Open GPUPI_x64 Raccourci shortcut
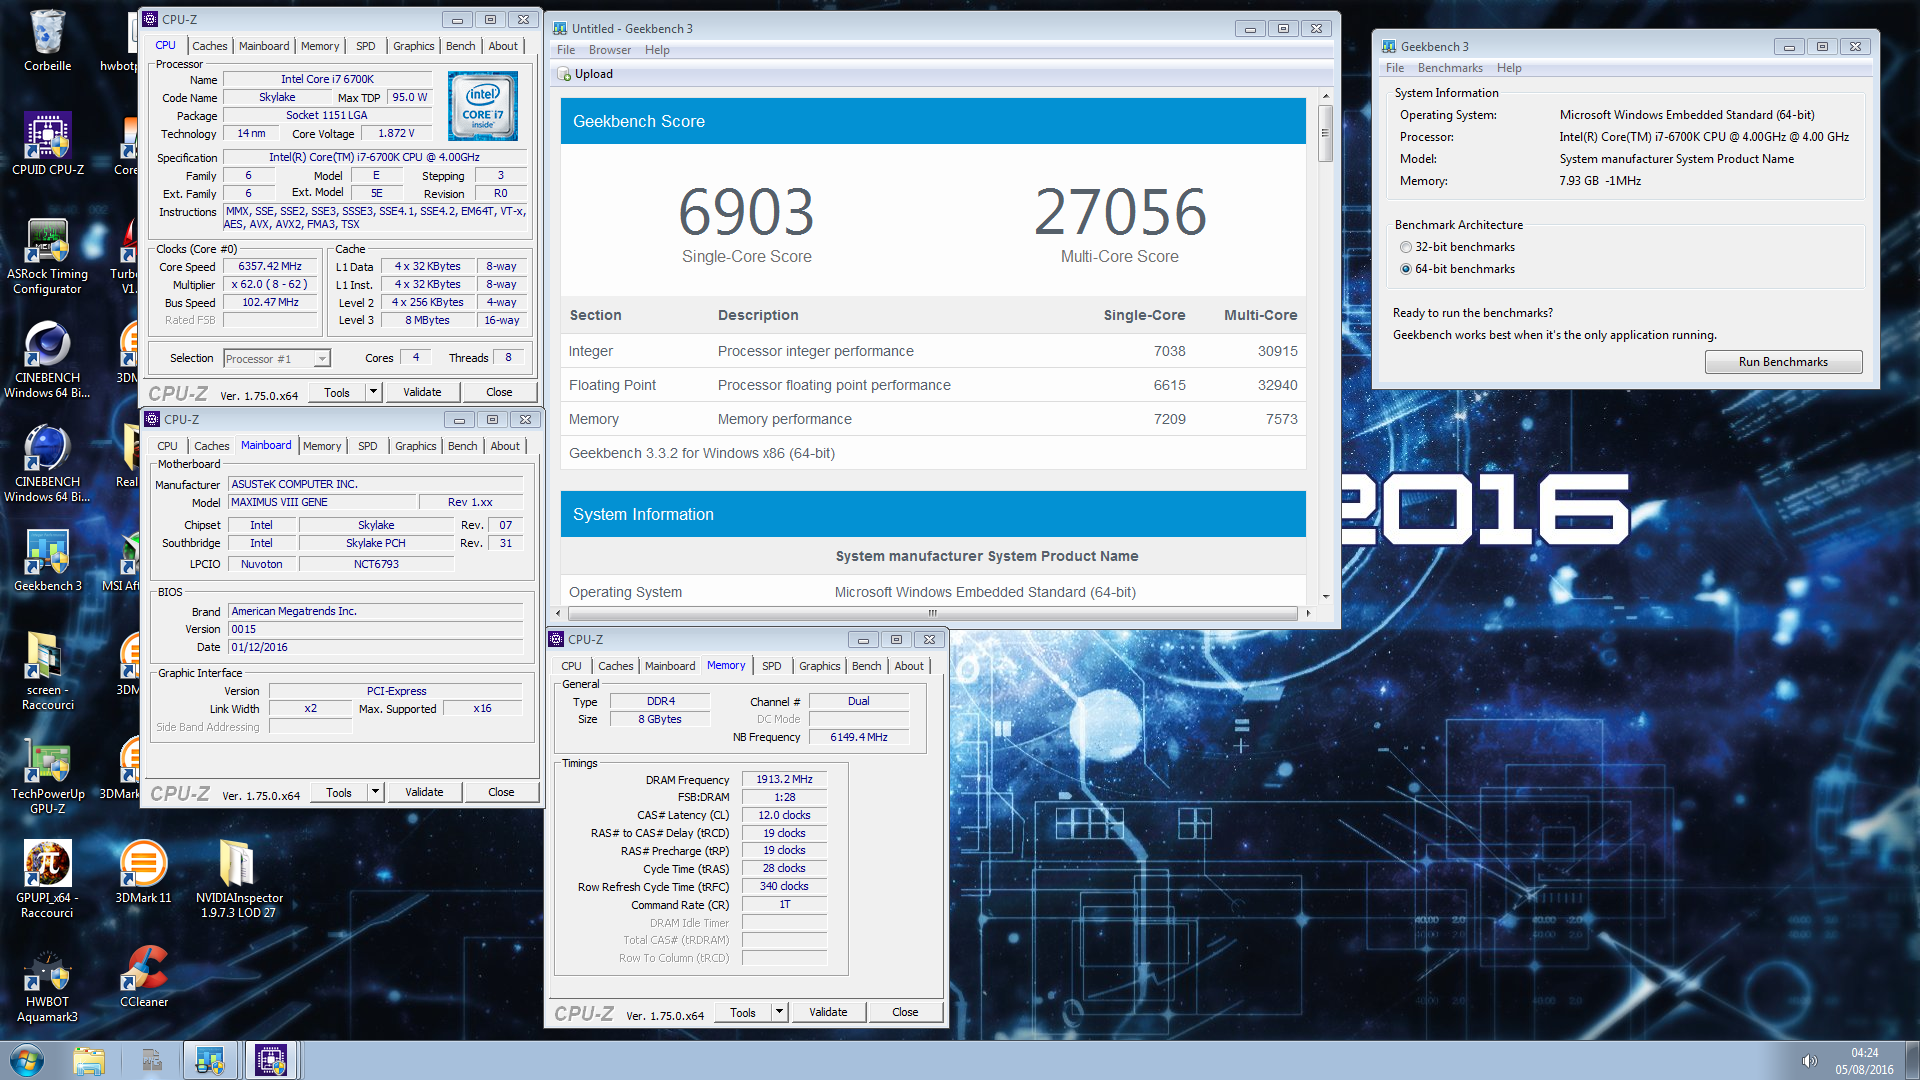Image resolution: width=1920 pixels, height=1080 pixels. point(47,880)
